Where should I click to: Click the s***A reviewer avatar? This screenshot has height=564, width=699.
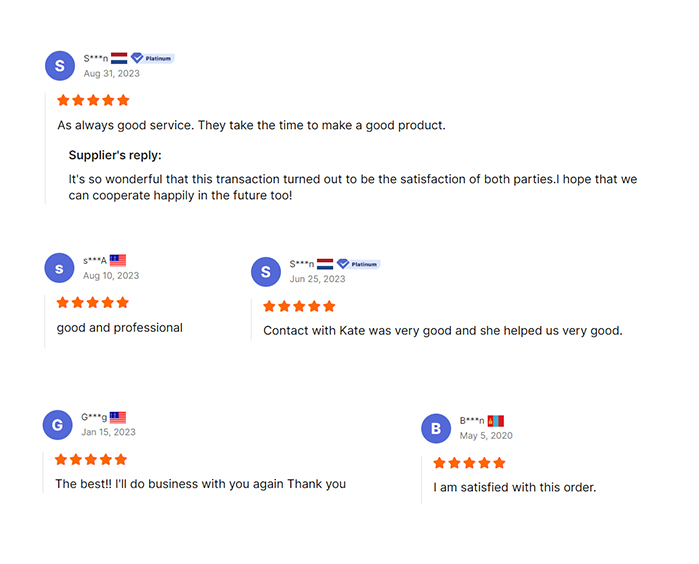click(59, 268)
